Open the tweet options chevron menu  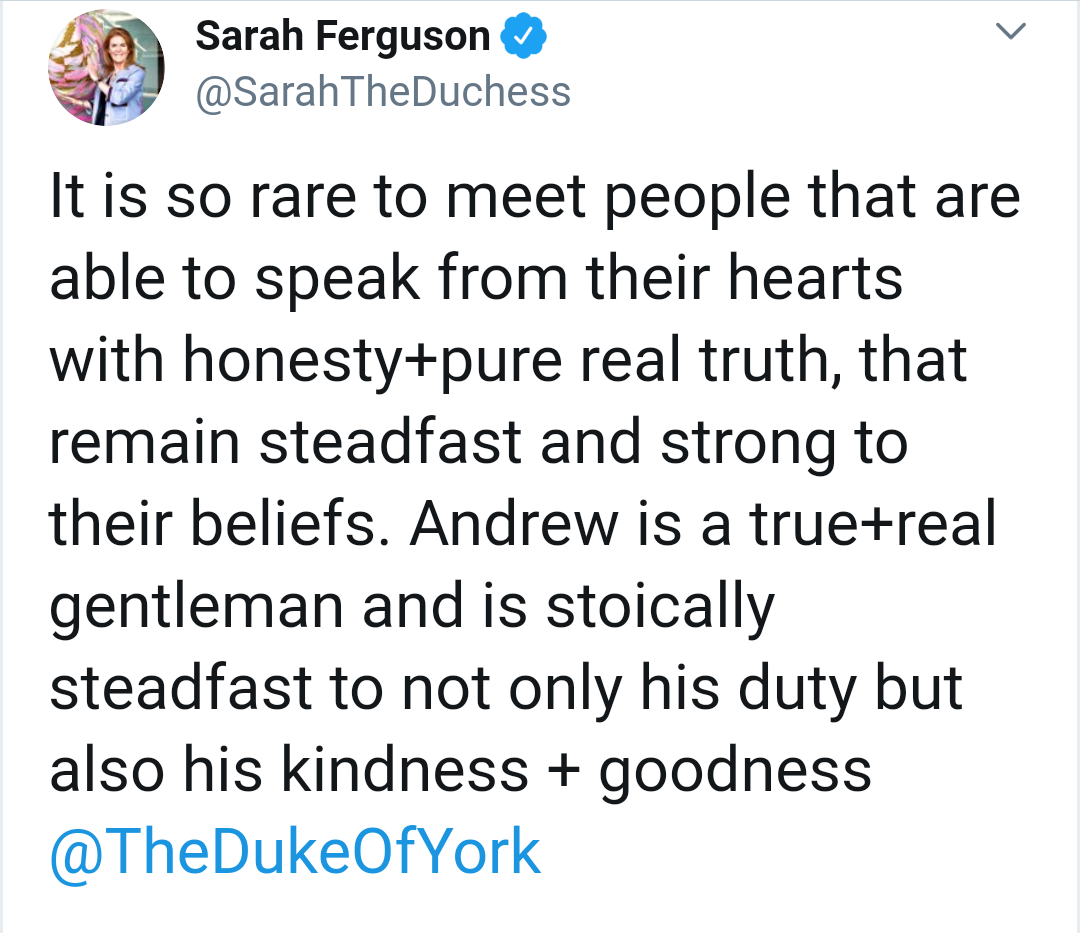tap(1013, 33)
